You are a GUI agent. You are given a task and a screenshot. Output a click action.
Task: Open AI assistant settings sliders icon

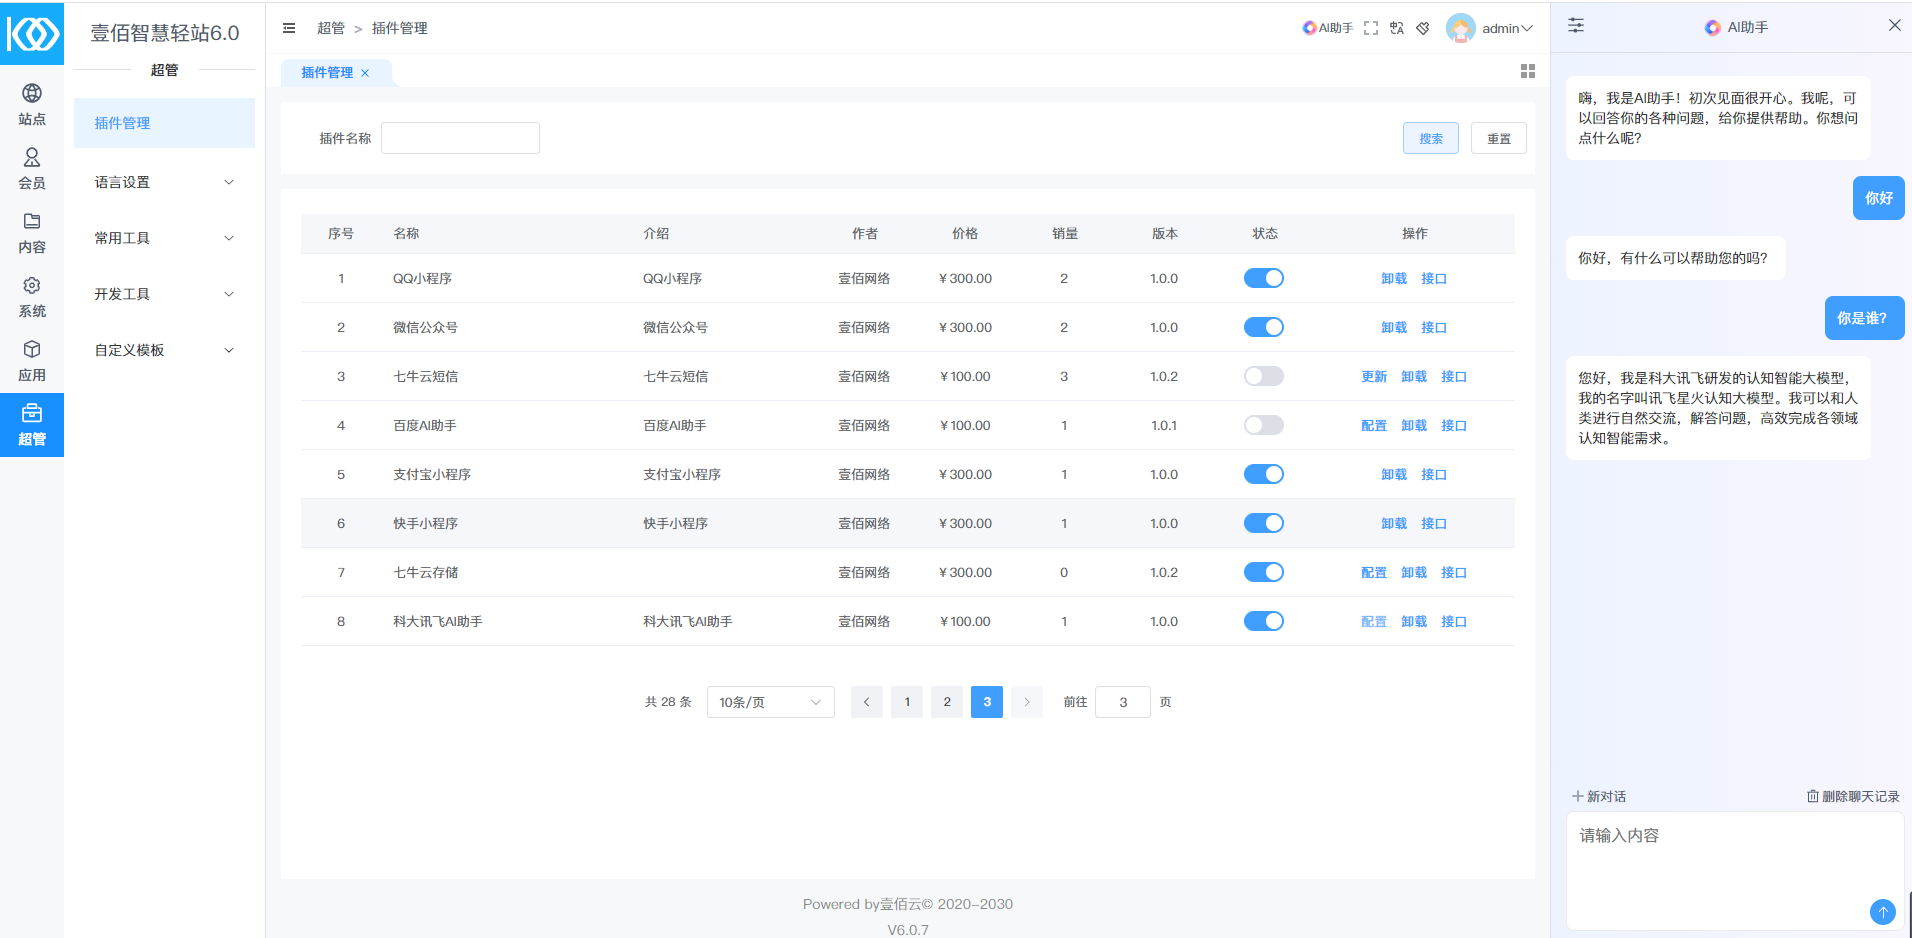click(1576, 26)
